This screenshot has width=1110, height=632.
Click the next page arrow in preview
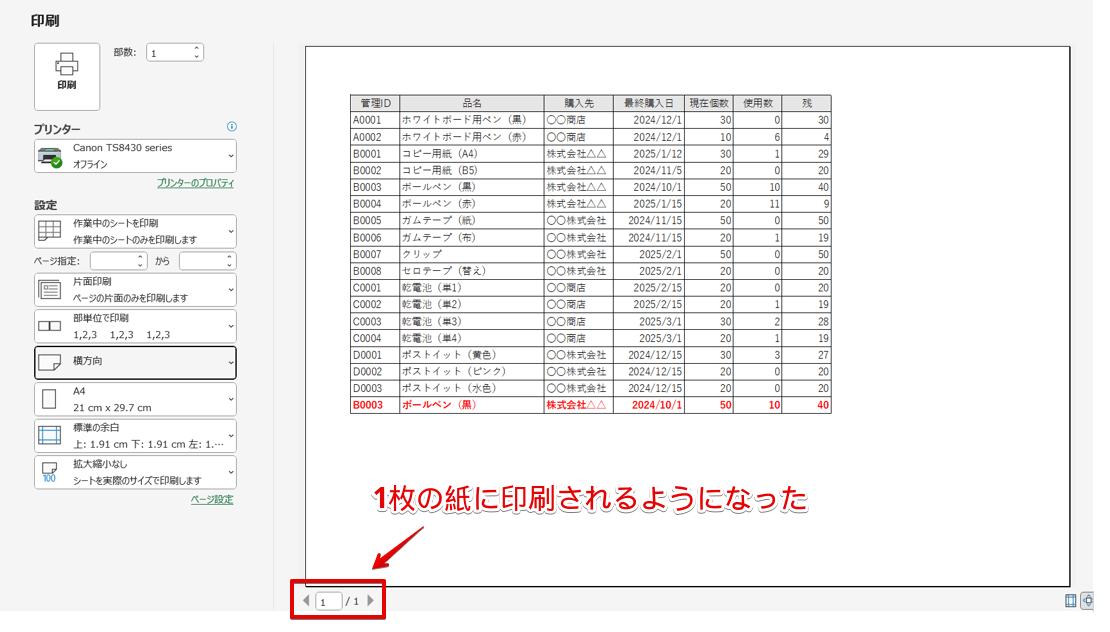point(372,600)
